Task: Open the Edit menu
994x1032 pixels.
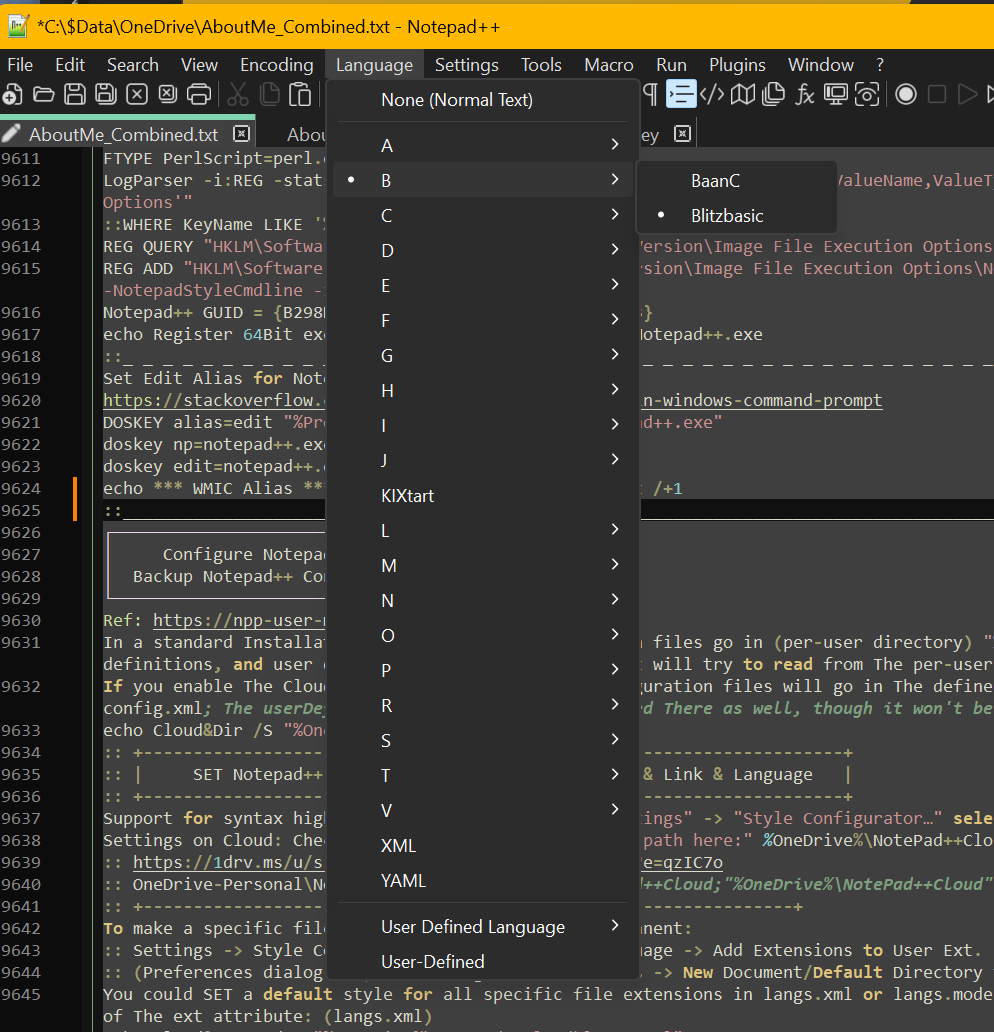Action: [x=70, y=64]
